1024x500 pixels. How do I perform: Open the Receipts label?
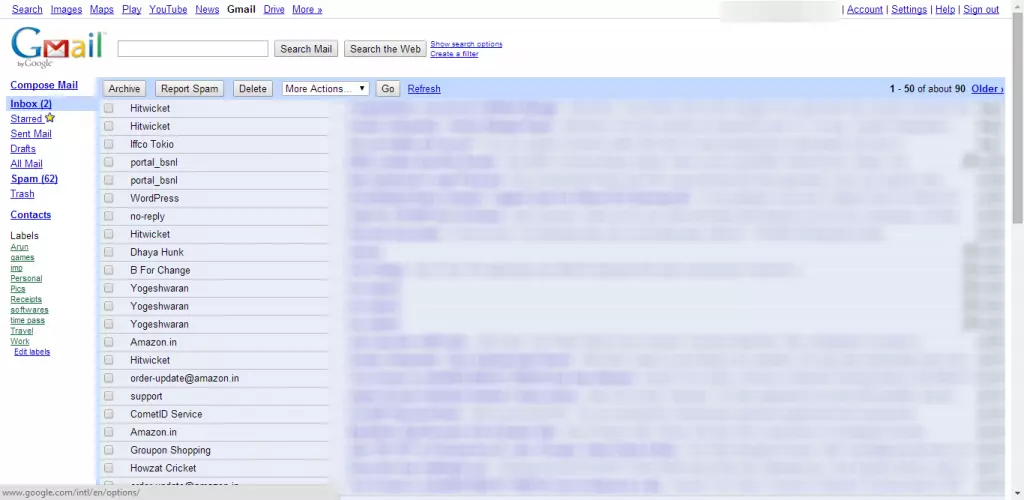tap(26, 300)
